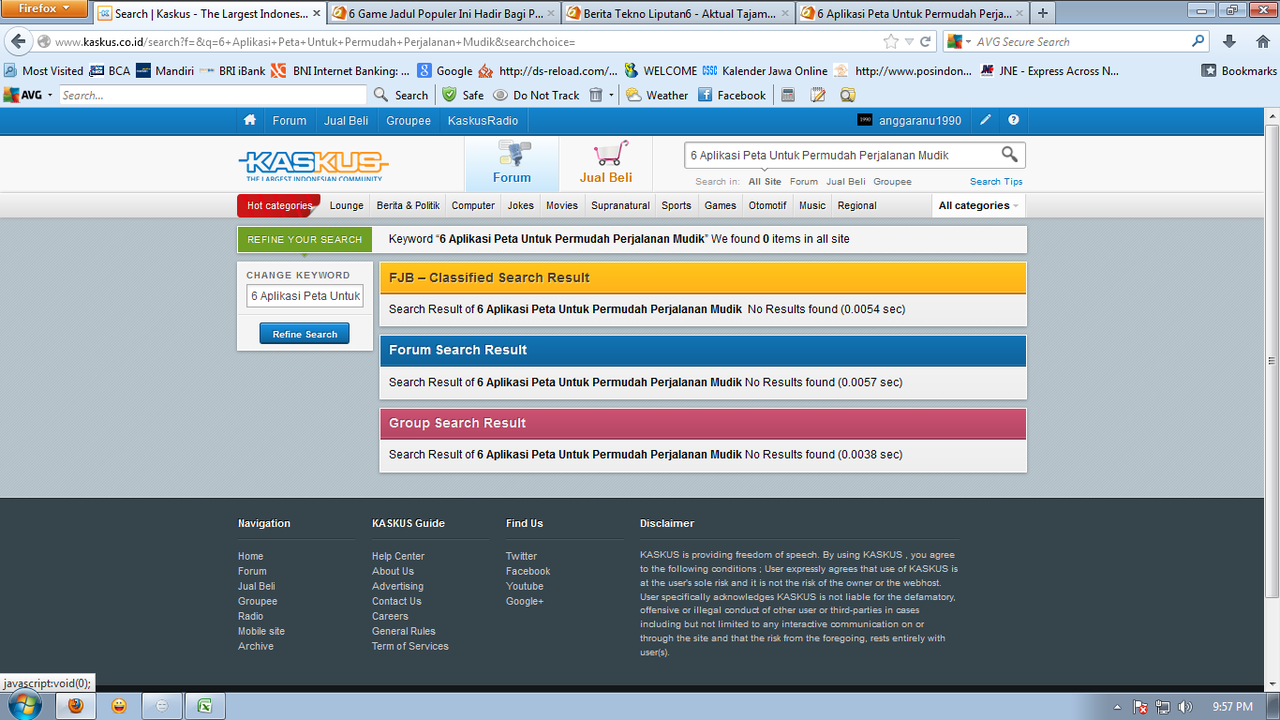Click the AVG toolbar search text box
Screen dimensions: 1280x720
[213, 95]
